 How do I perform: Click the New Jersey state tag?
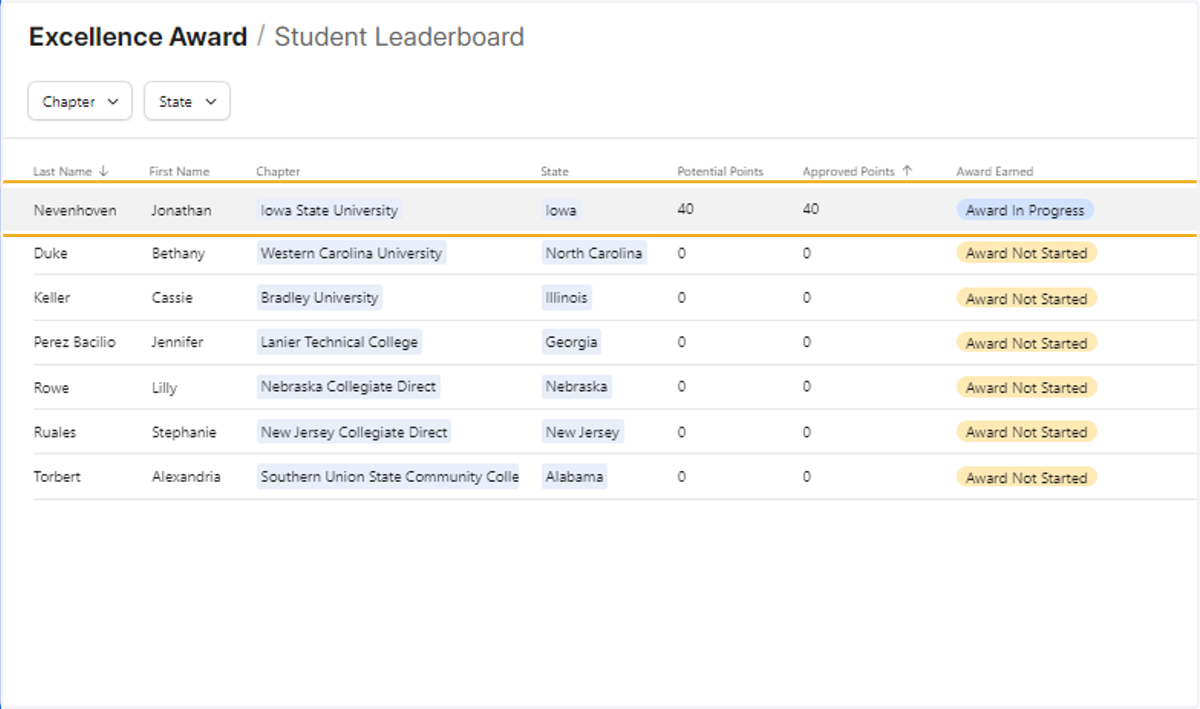583,432
